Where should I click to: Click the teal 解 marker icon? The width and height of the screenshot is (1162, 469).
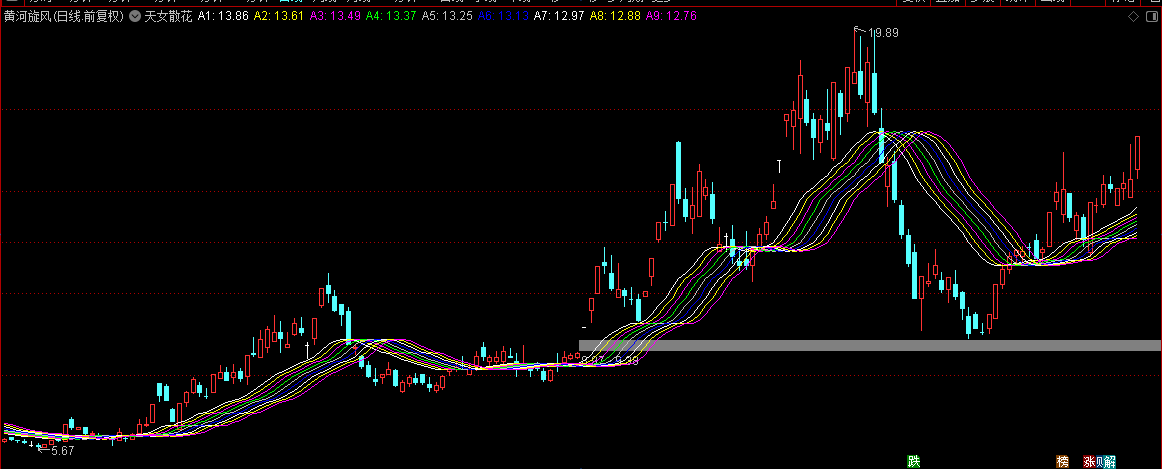[x=1110, y=462]
